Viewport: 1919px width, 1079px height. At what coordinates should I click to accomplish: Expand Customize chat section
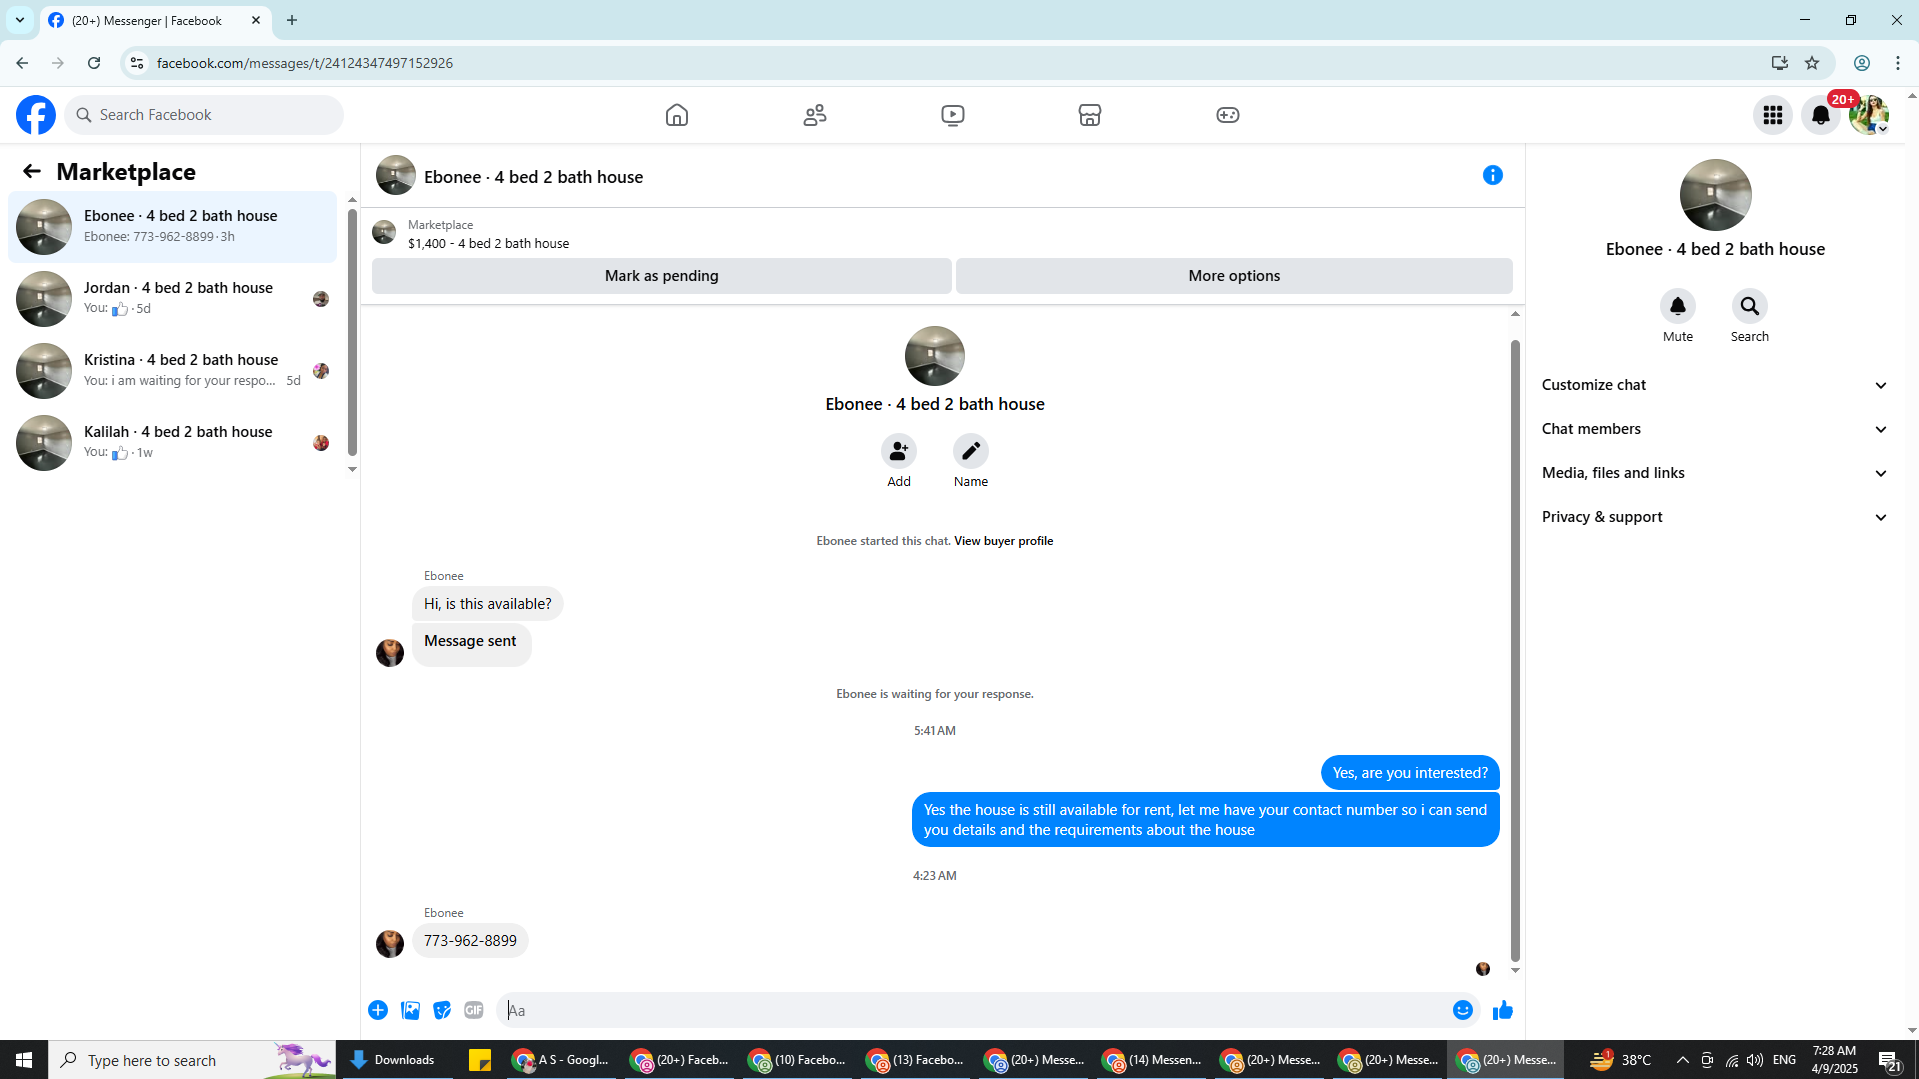tap(1716, 385)
